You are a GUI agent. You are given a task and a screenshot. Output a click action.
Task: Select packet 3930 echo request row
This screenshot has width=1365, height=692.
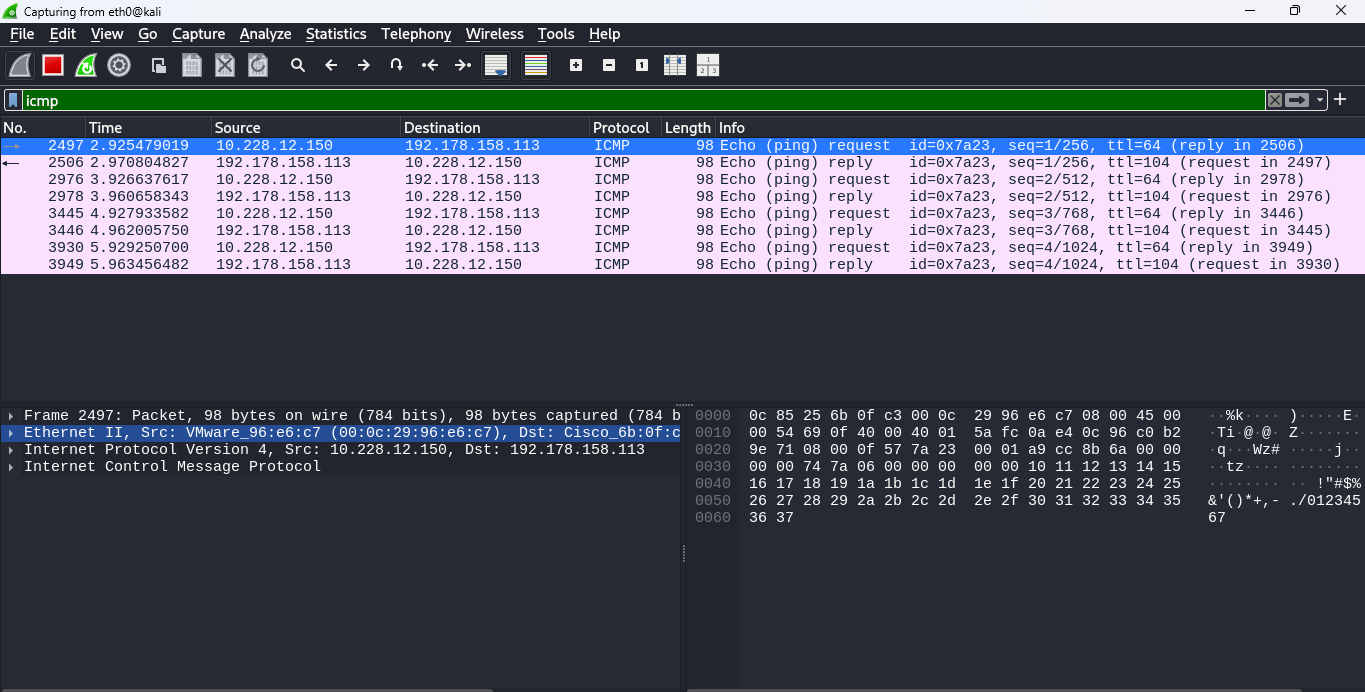click(682, 247)
